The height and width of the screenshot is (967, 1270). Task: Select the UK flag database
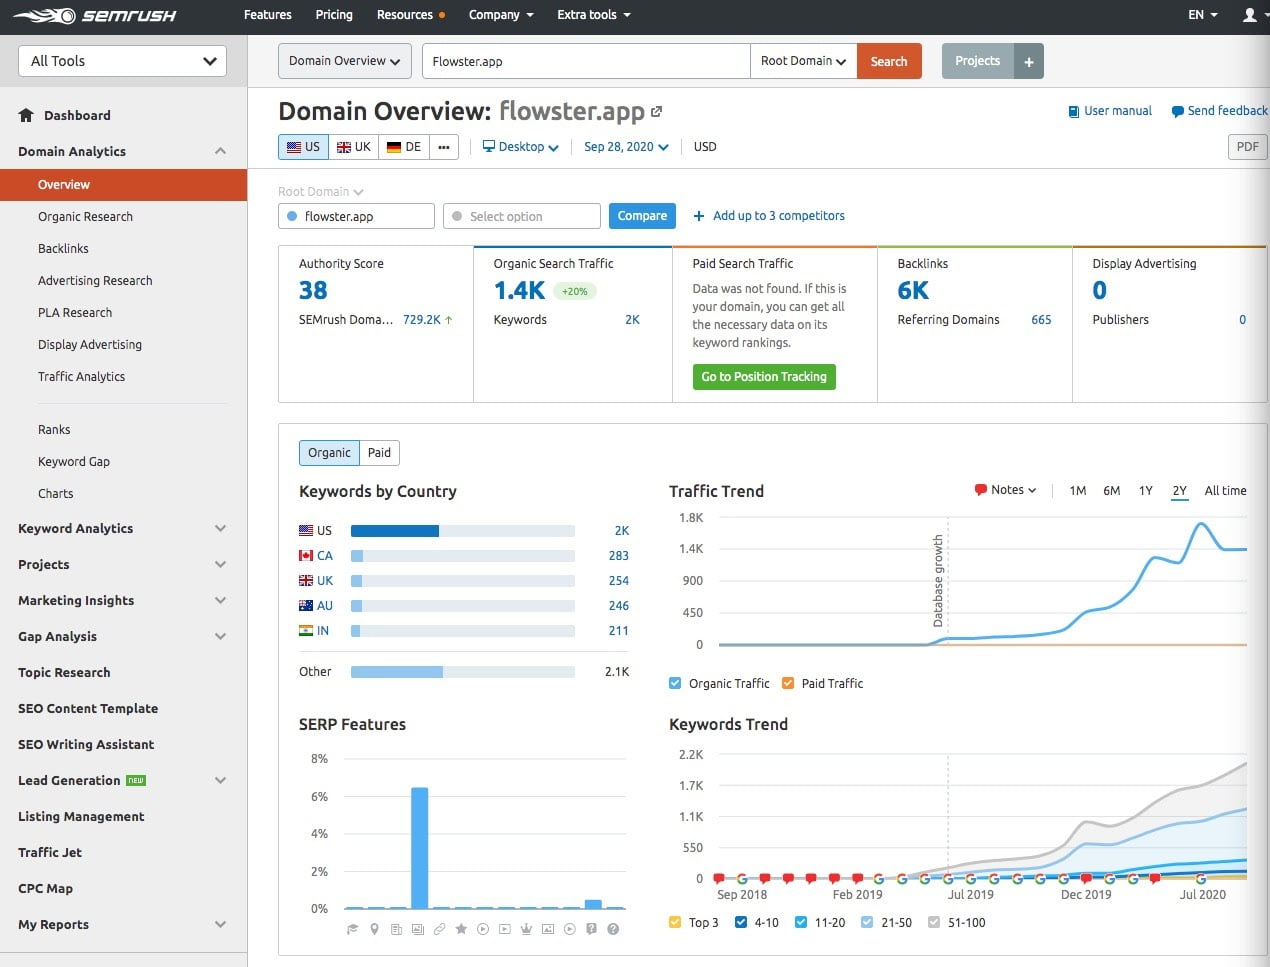pyautogui.click(x=353, y=147)
